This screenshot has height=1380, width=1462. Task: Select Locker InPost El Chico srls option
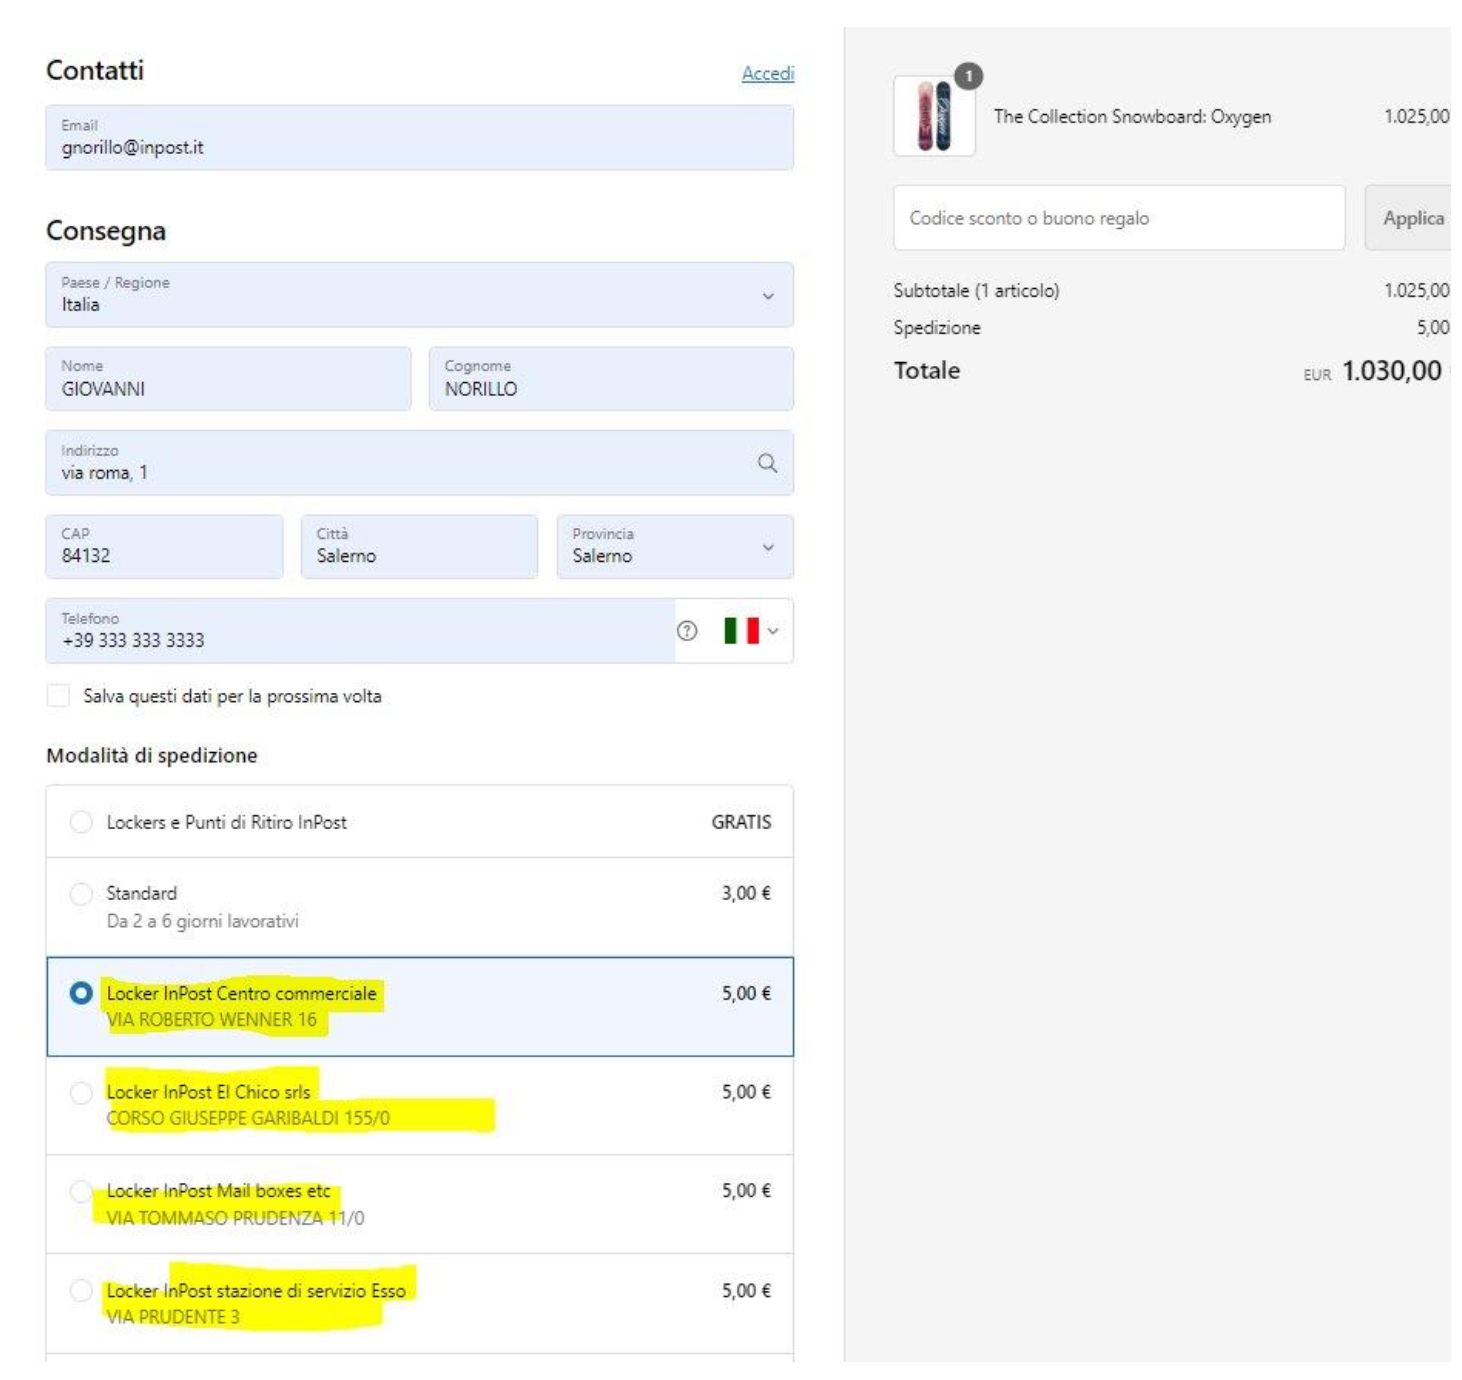[81, 1093]
